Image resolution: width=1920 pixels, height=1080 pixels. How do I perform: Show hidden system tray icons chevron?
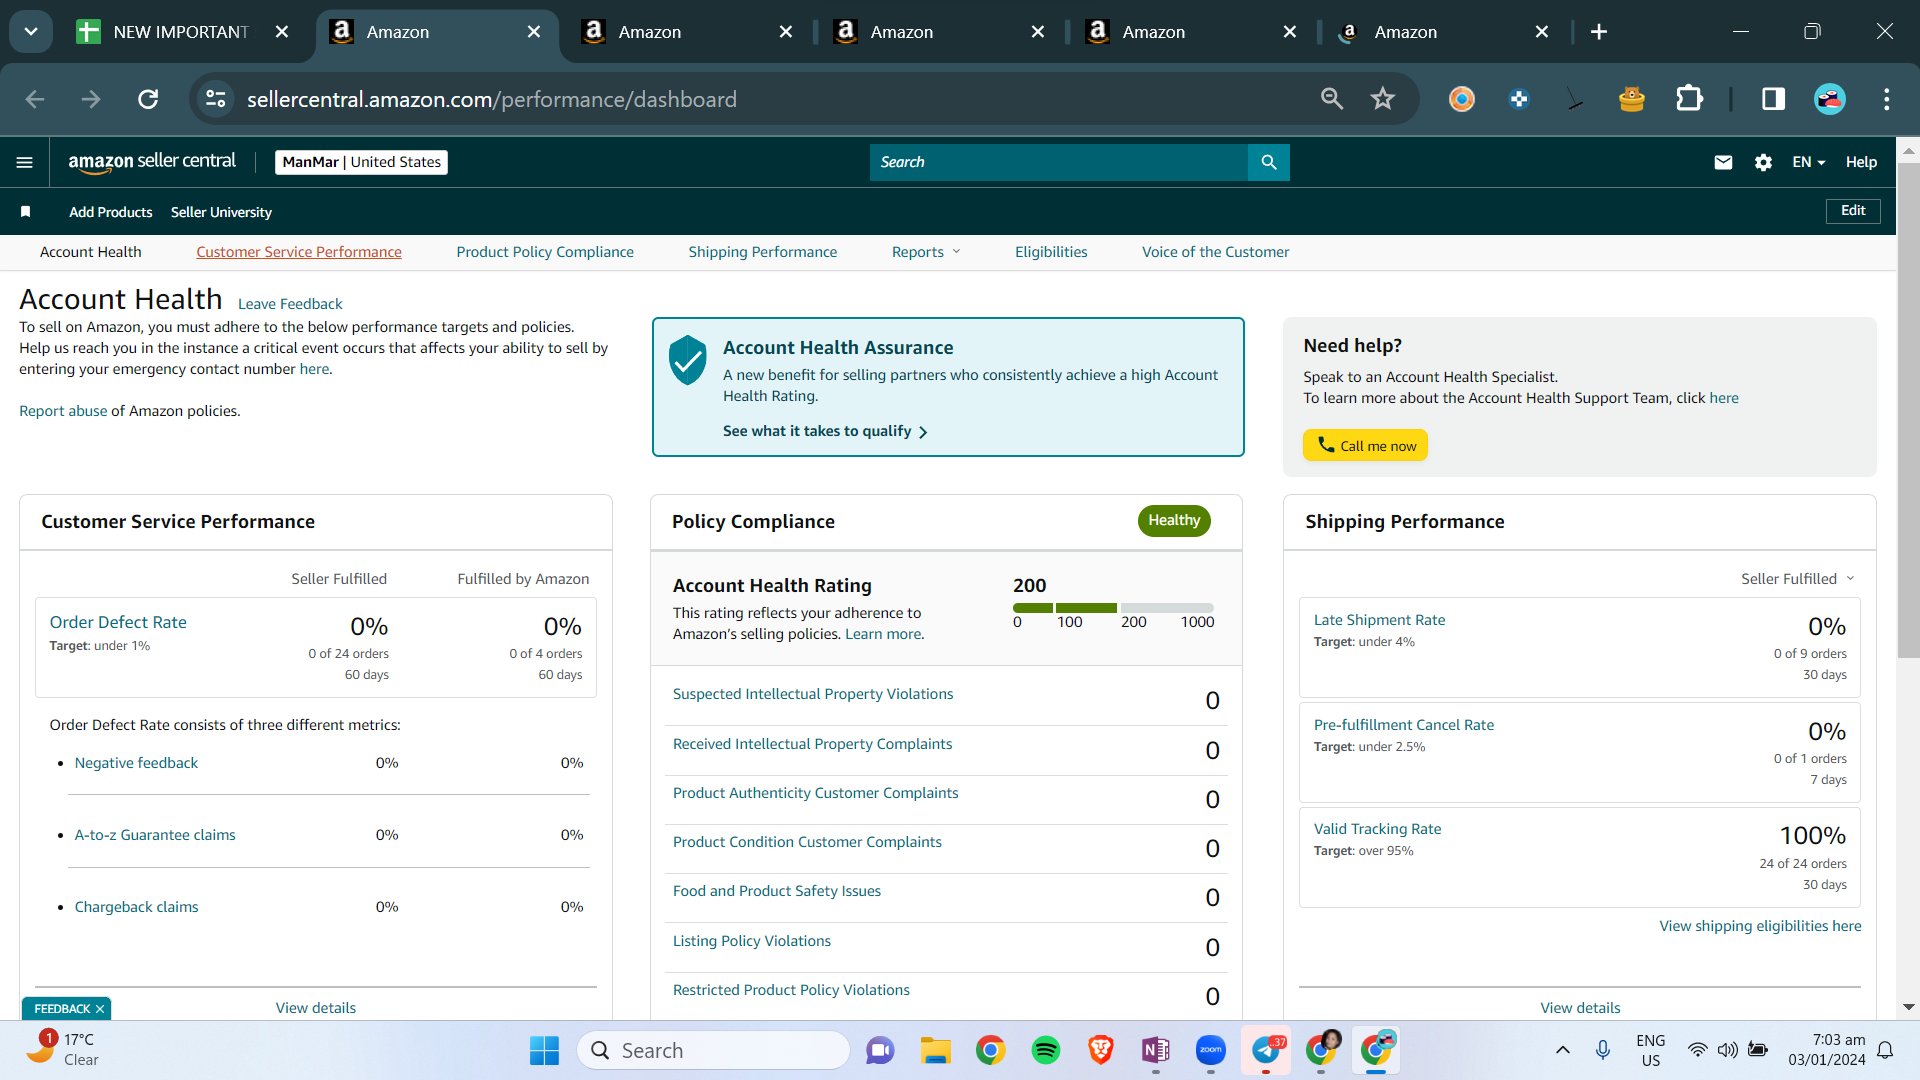[1563, 1050]
